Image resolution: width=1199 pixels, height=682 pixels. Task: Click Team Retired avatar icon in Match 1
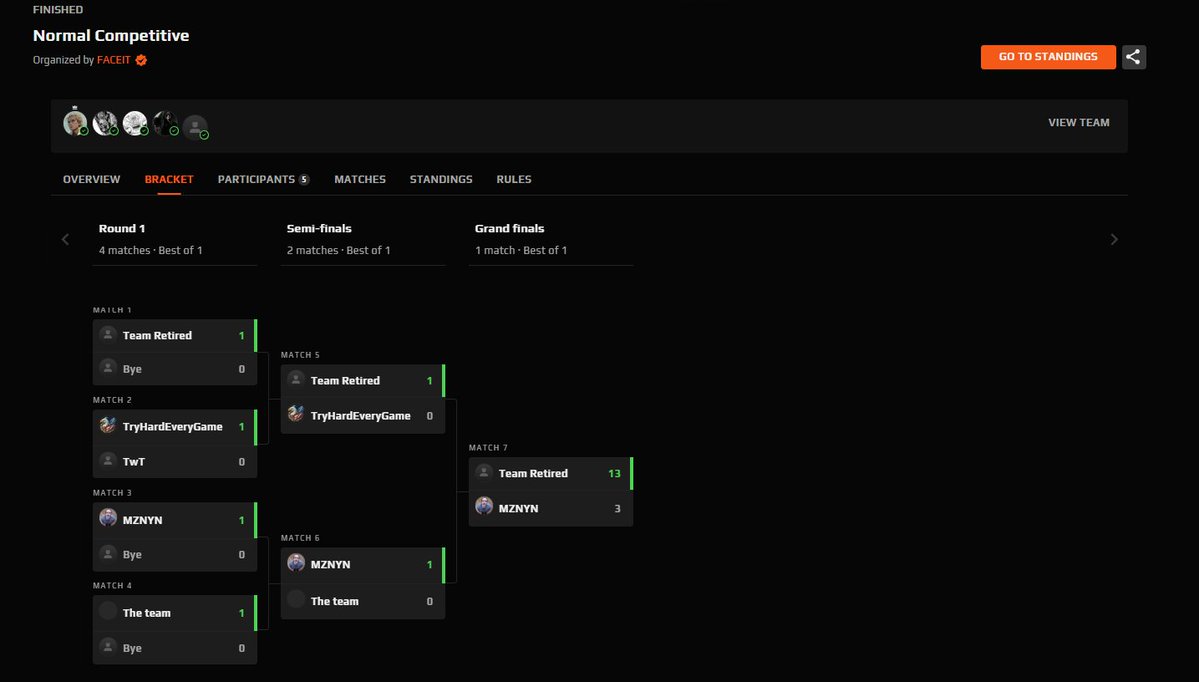click(108, 334)
